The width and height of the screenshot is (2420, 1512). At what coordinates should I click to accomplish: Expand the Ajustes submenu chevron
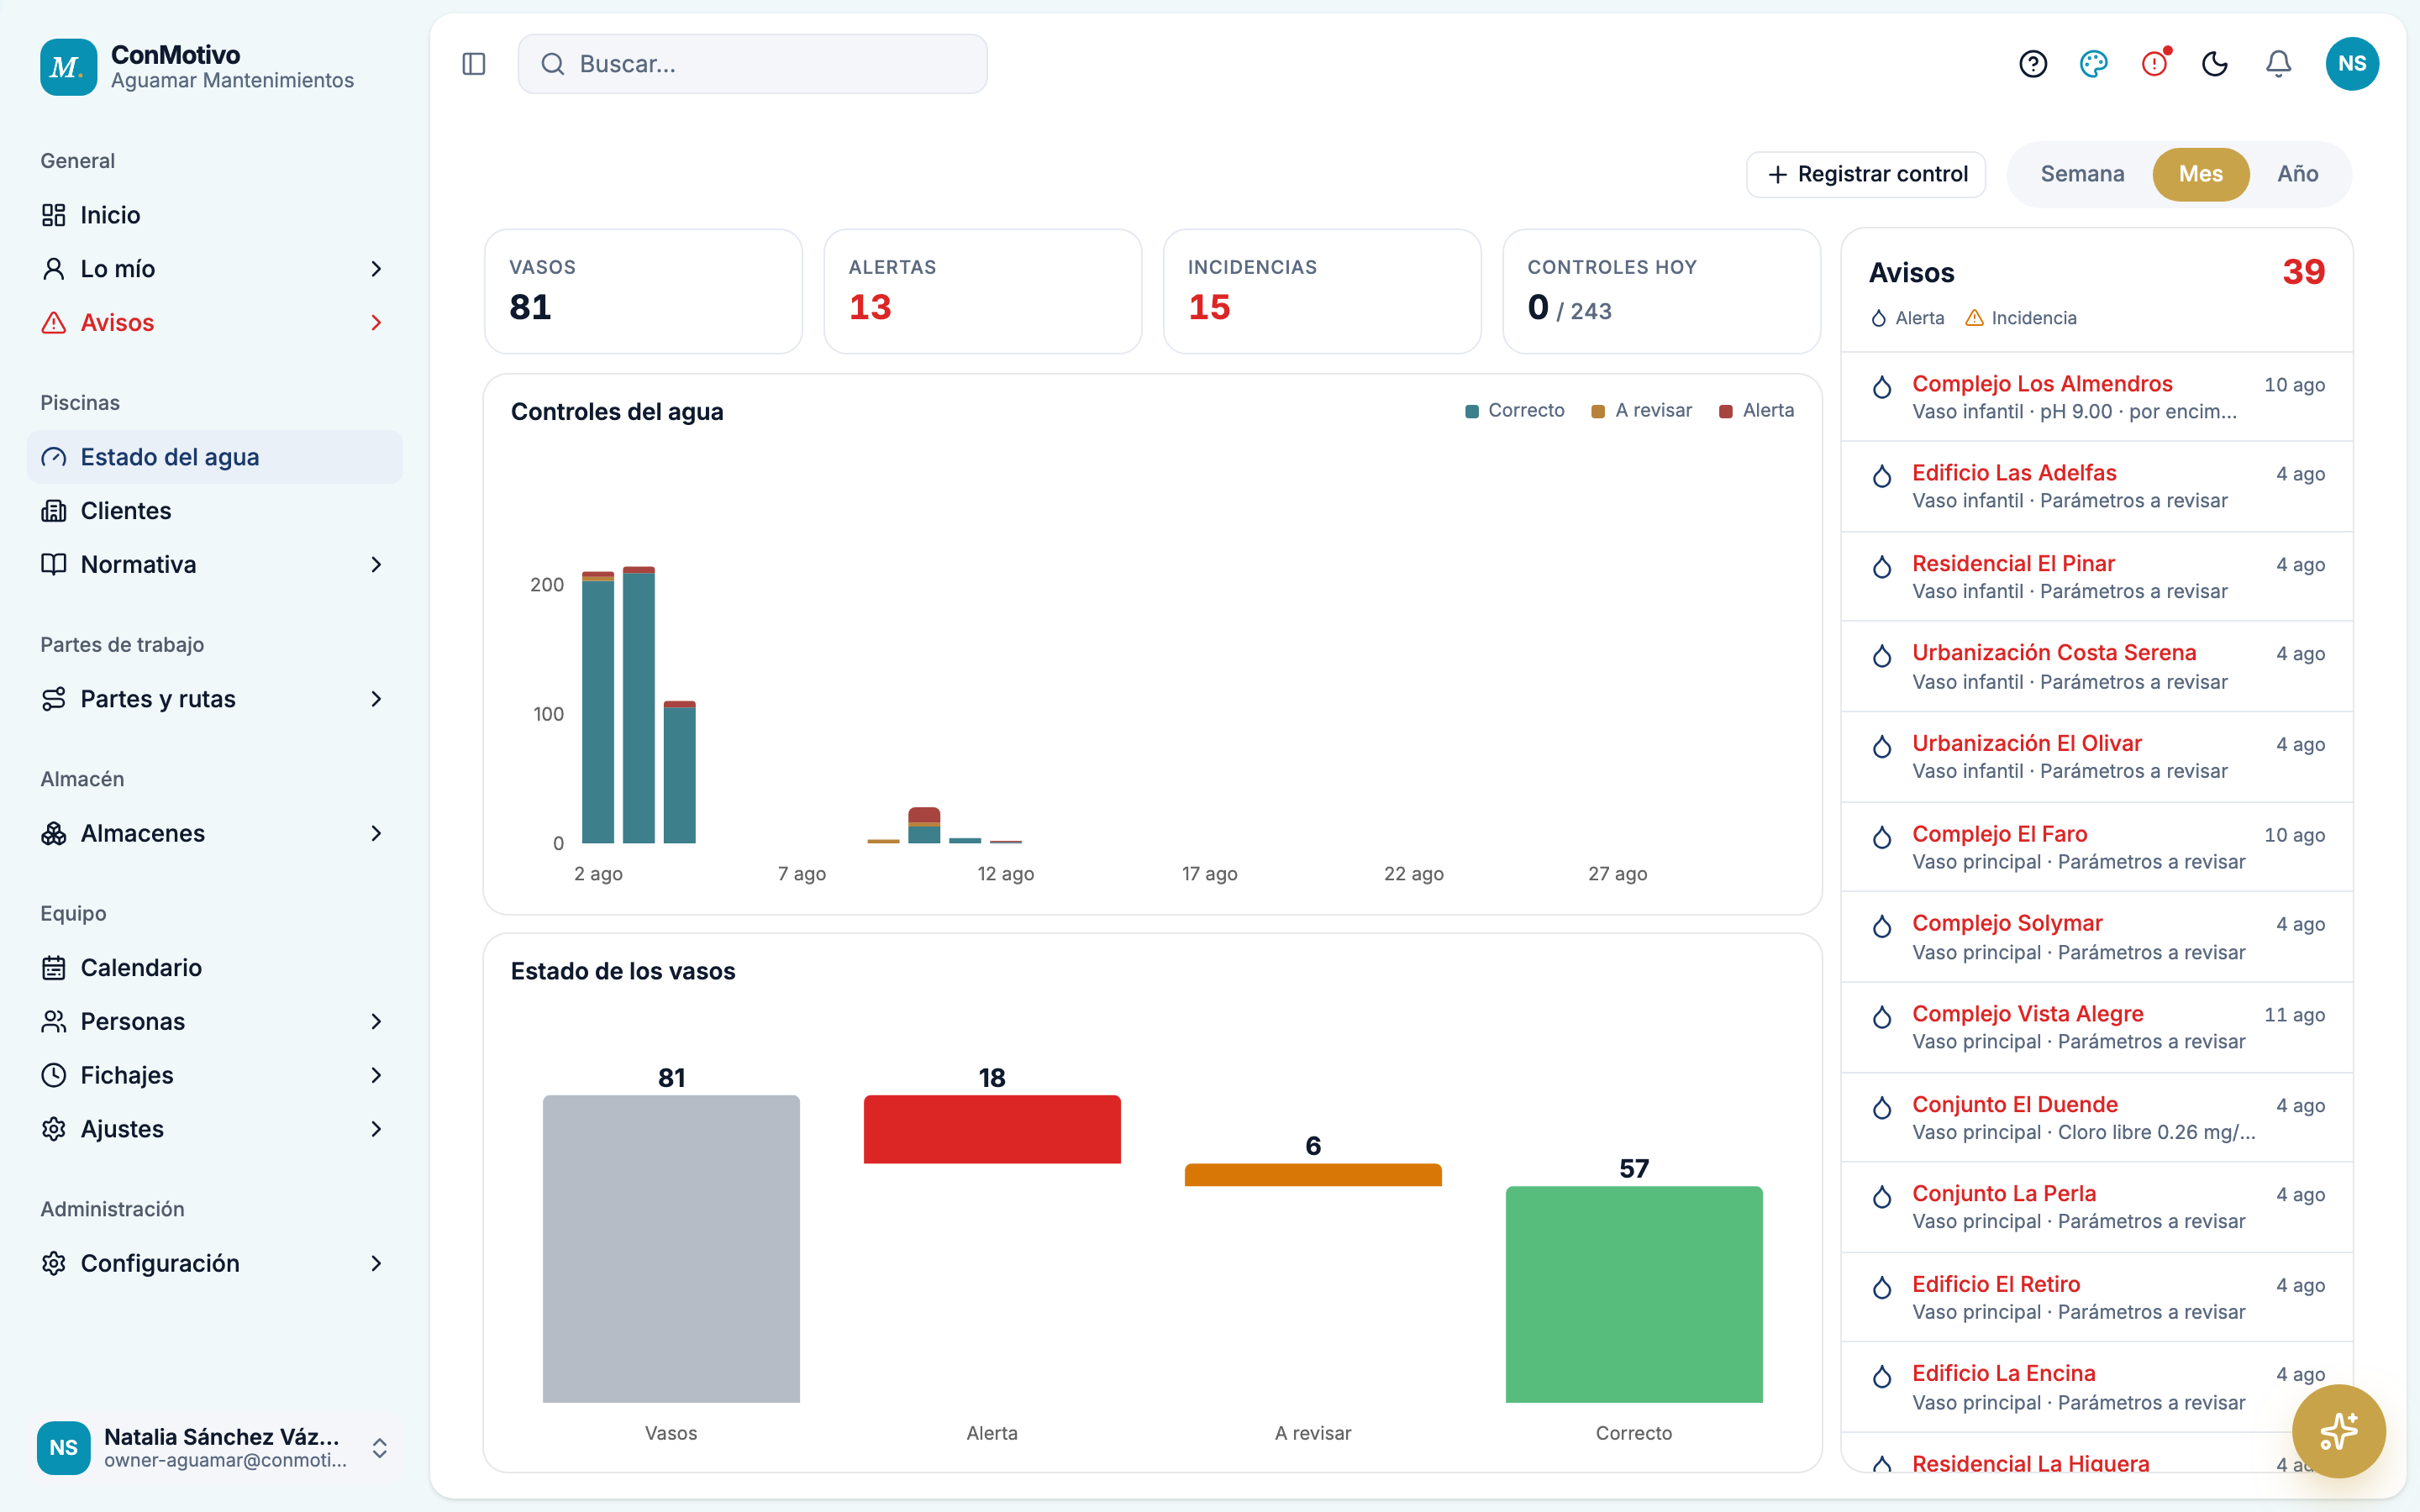click(x=376, y=1129)
